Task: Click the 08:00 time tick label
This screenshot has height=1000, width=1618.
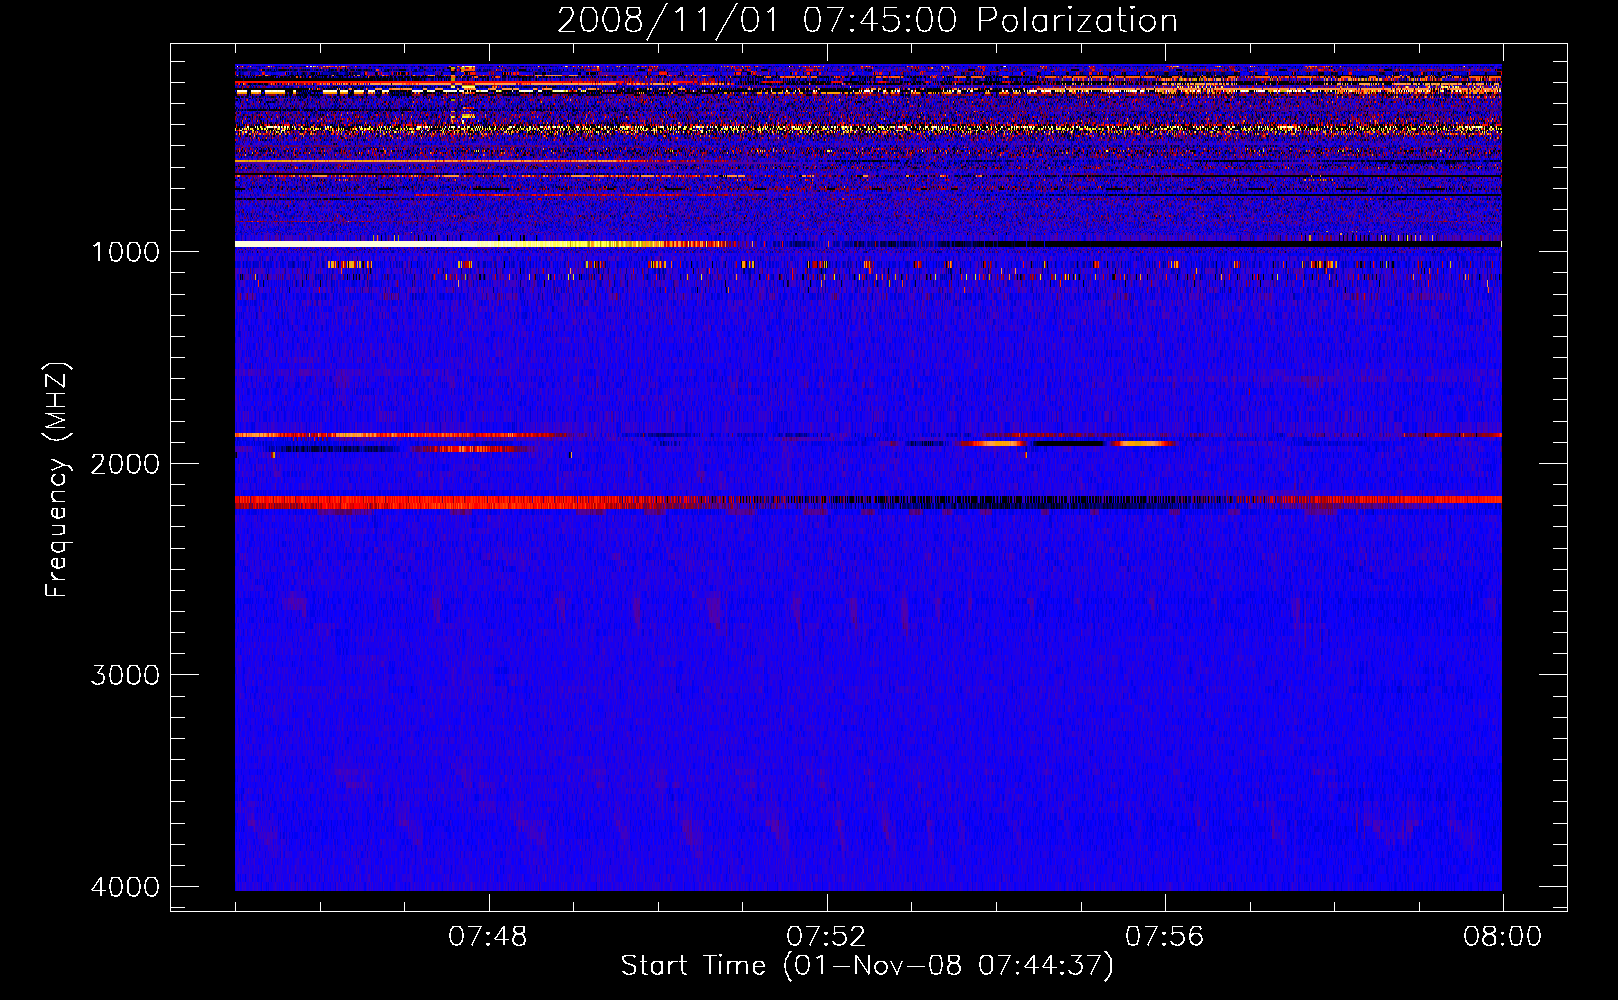Action: [1502, 937]
